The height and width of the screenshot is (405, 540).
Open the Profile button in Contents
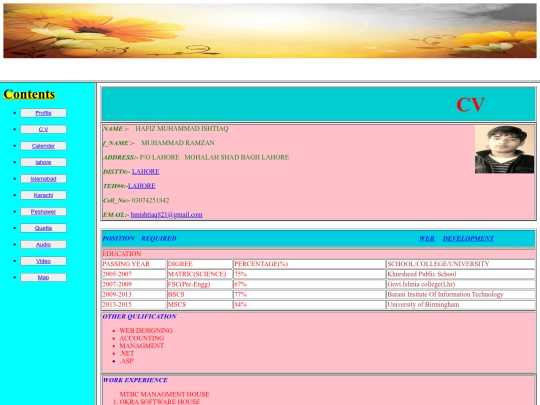[x=43, y=113]
